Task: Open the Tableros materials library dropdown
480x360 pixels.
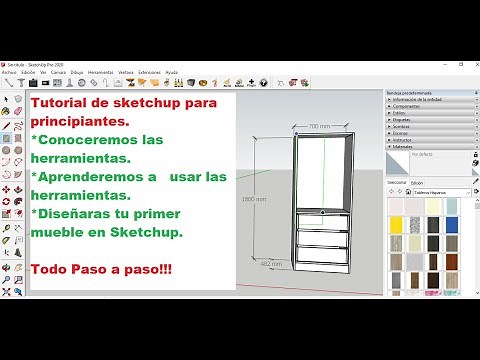Action: (442, 192)
